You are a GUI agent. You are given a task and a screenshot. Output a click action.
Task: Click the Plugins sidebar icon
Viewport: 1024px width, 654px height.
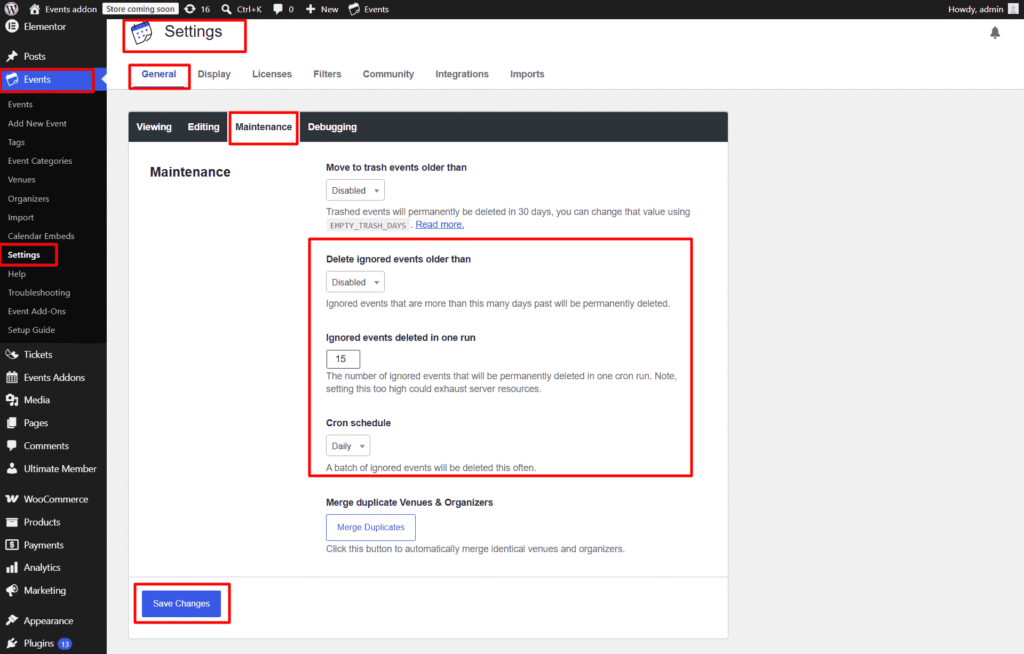[x=12, y=644]
